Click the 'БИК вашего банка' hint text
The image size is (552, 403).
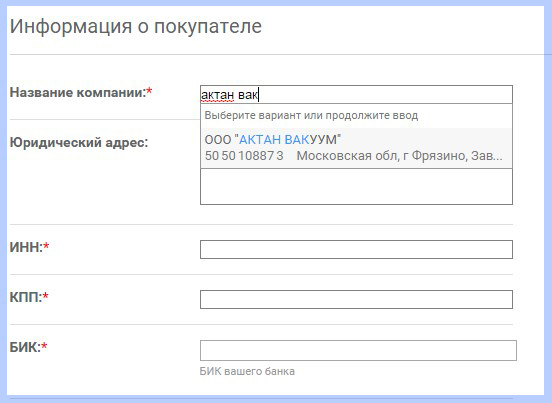(247, 371)
